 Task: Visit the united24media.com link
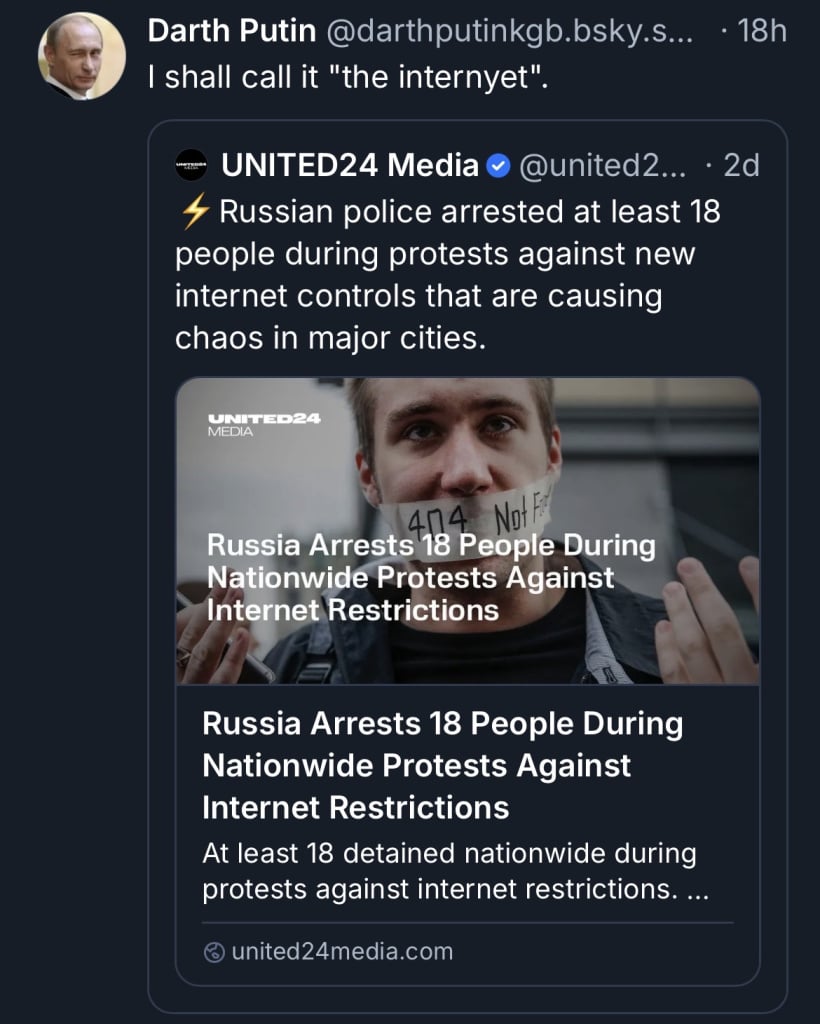tap(342, 952)
